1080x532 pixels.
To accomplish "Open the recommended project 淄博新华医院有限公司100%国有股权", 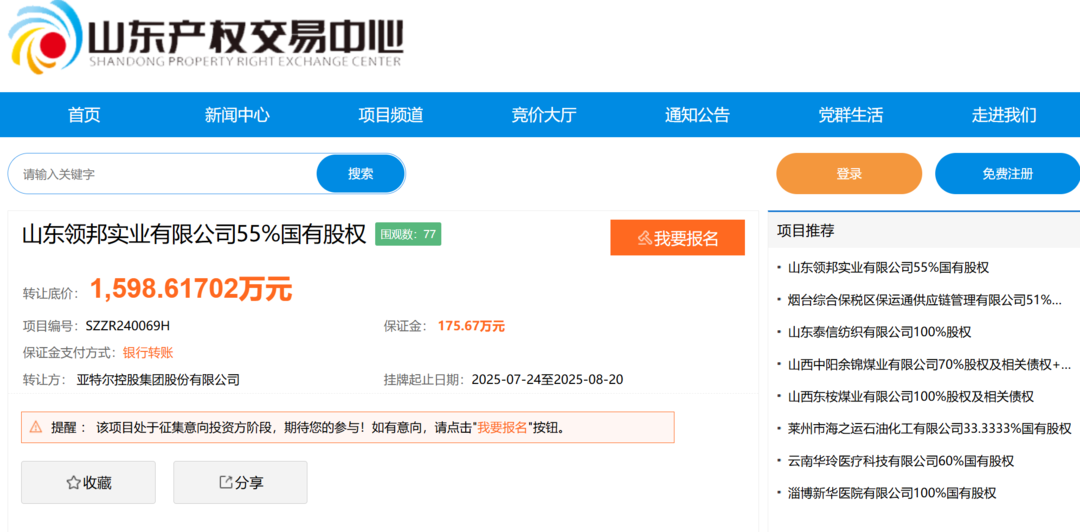I will [891, 493].
